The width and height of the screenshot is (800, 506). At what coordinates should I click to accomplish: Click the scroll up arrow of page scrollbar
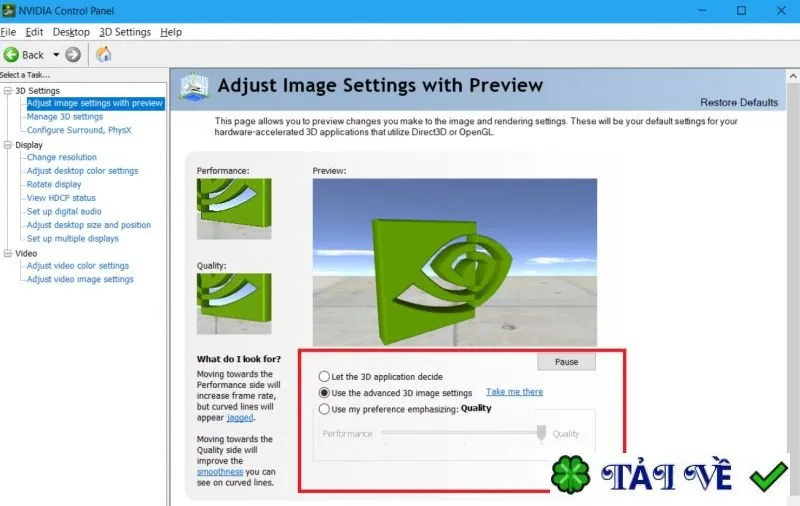pos(793,76)
